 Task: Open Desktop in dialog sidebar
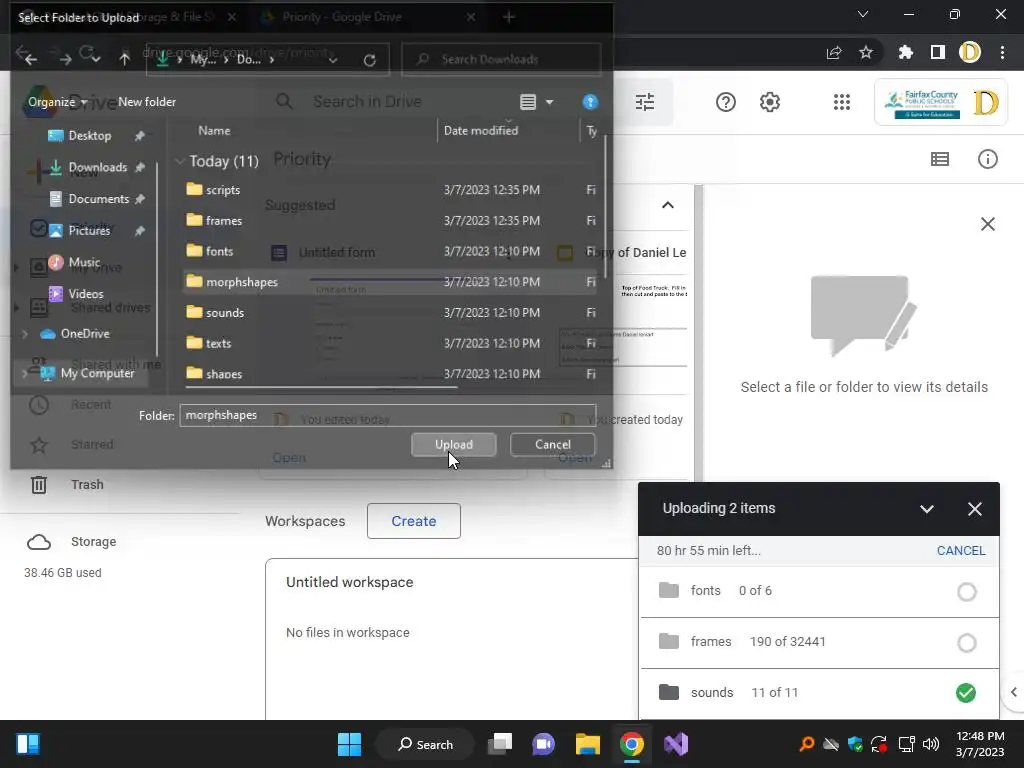(89, 136)
